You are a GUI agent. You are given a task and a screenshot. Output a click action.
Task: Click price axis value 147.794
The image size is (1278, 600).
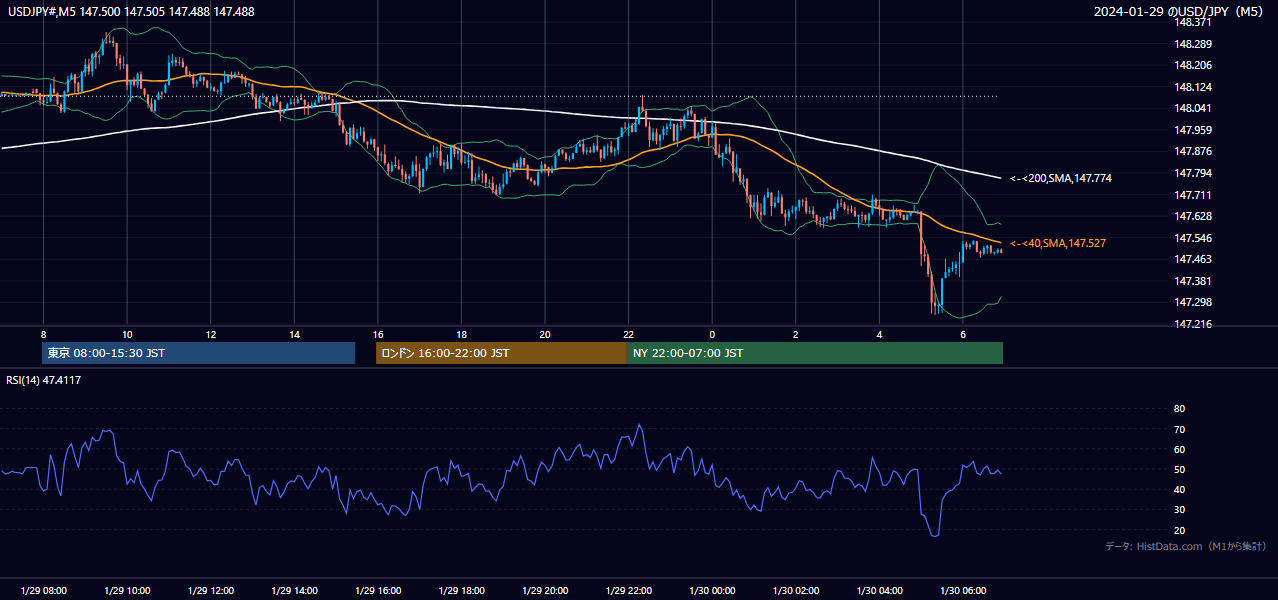point(1193,173)
